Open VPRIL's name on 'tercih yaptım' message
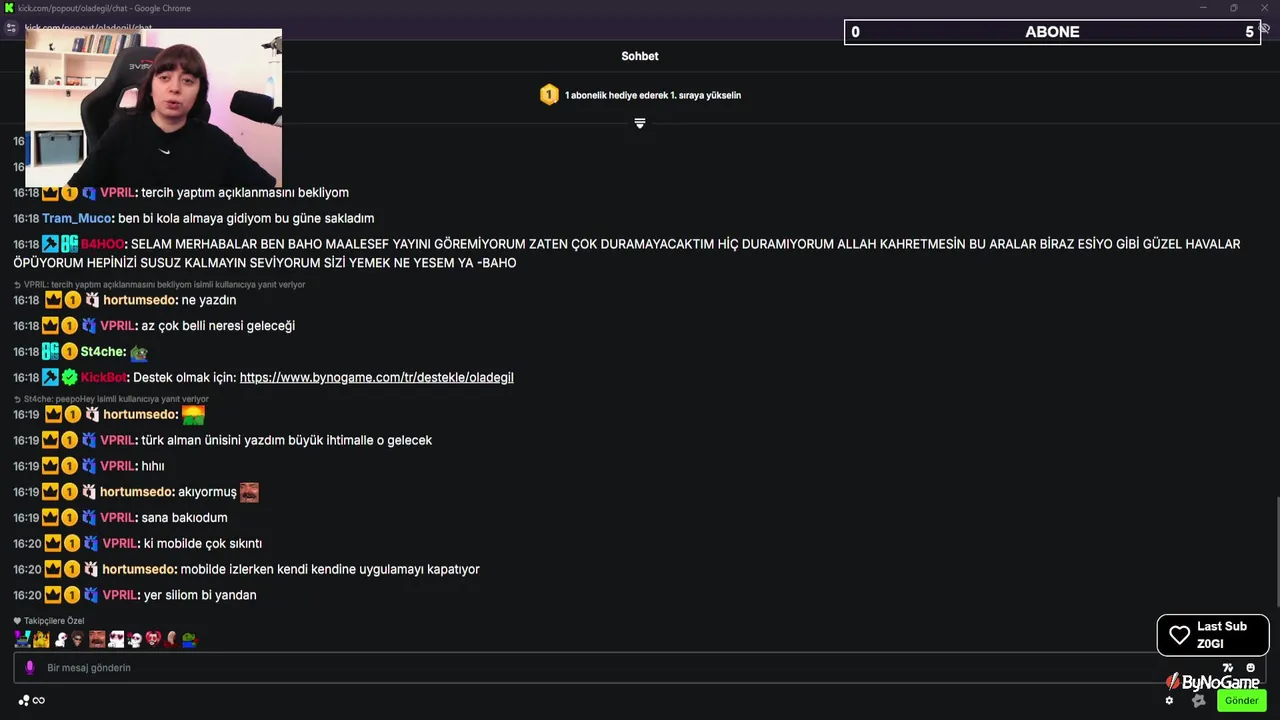Viewport: 1280px width, 720px height. tap(118, 193)
